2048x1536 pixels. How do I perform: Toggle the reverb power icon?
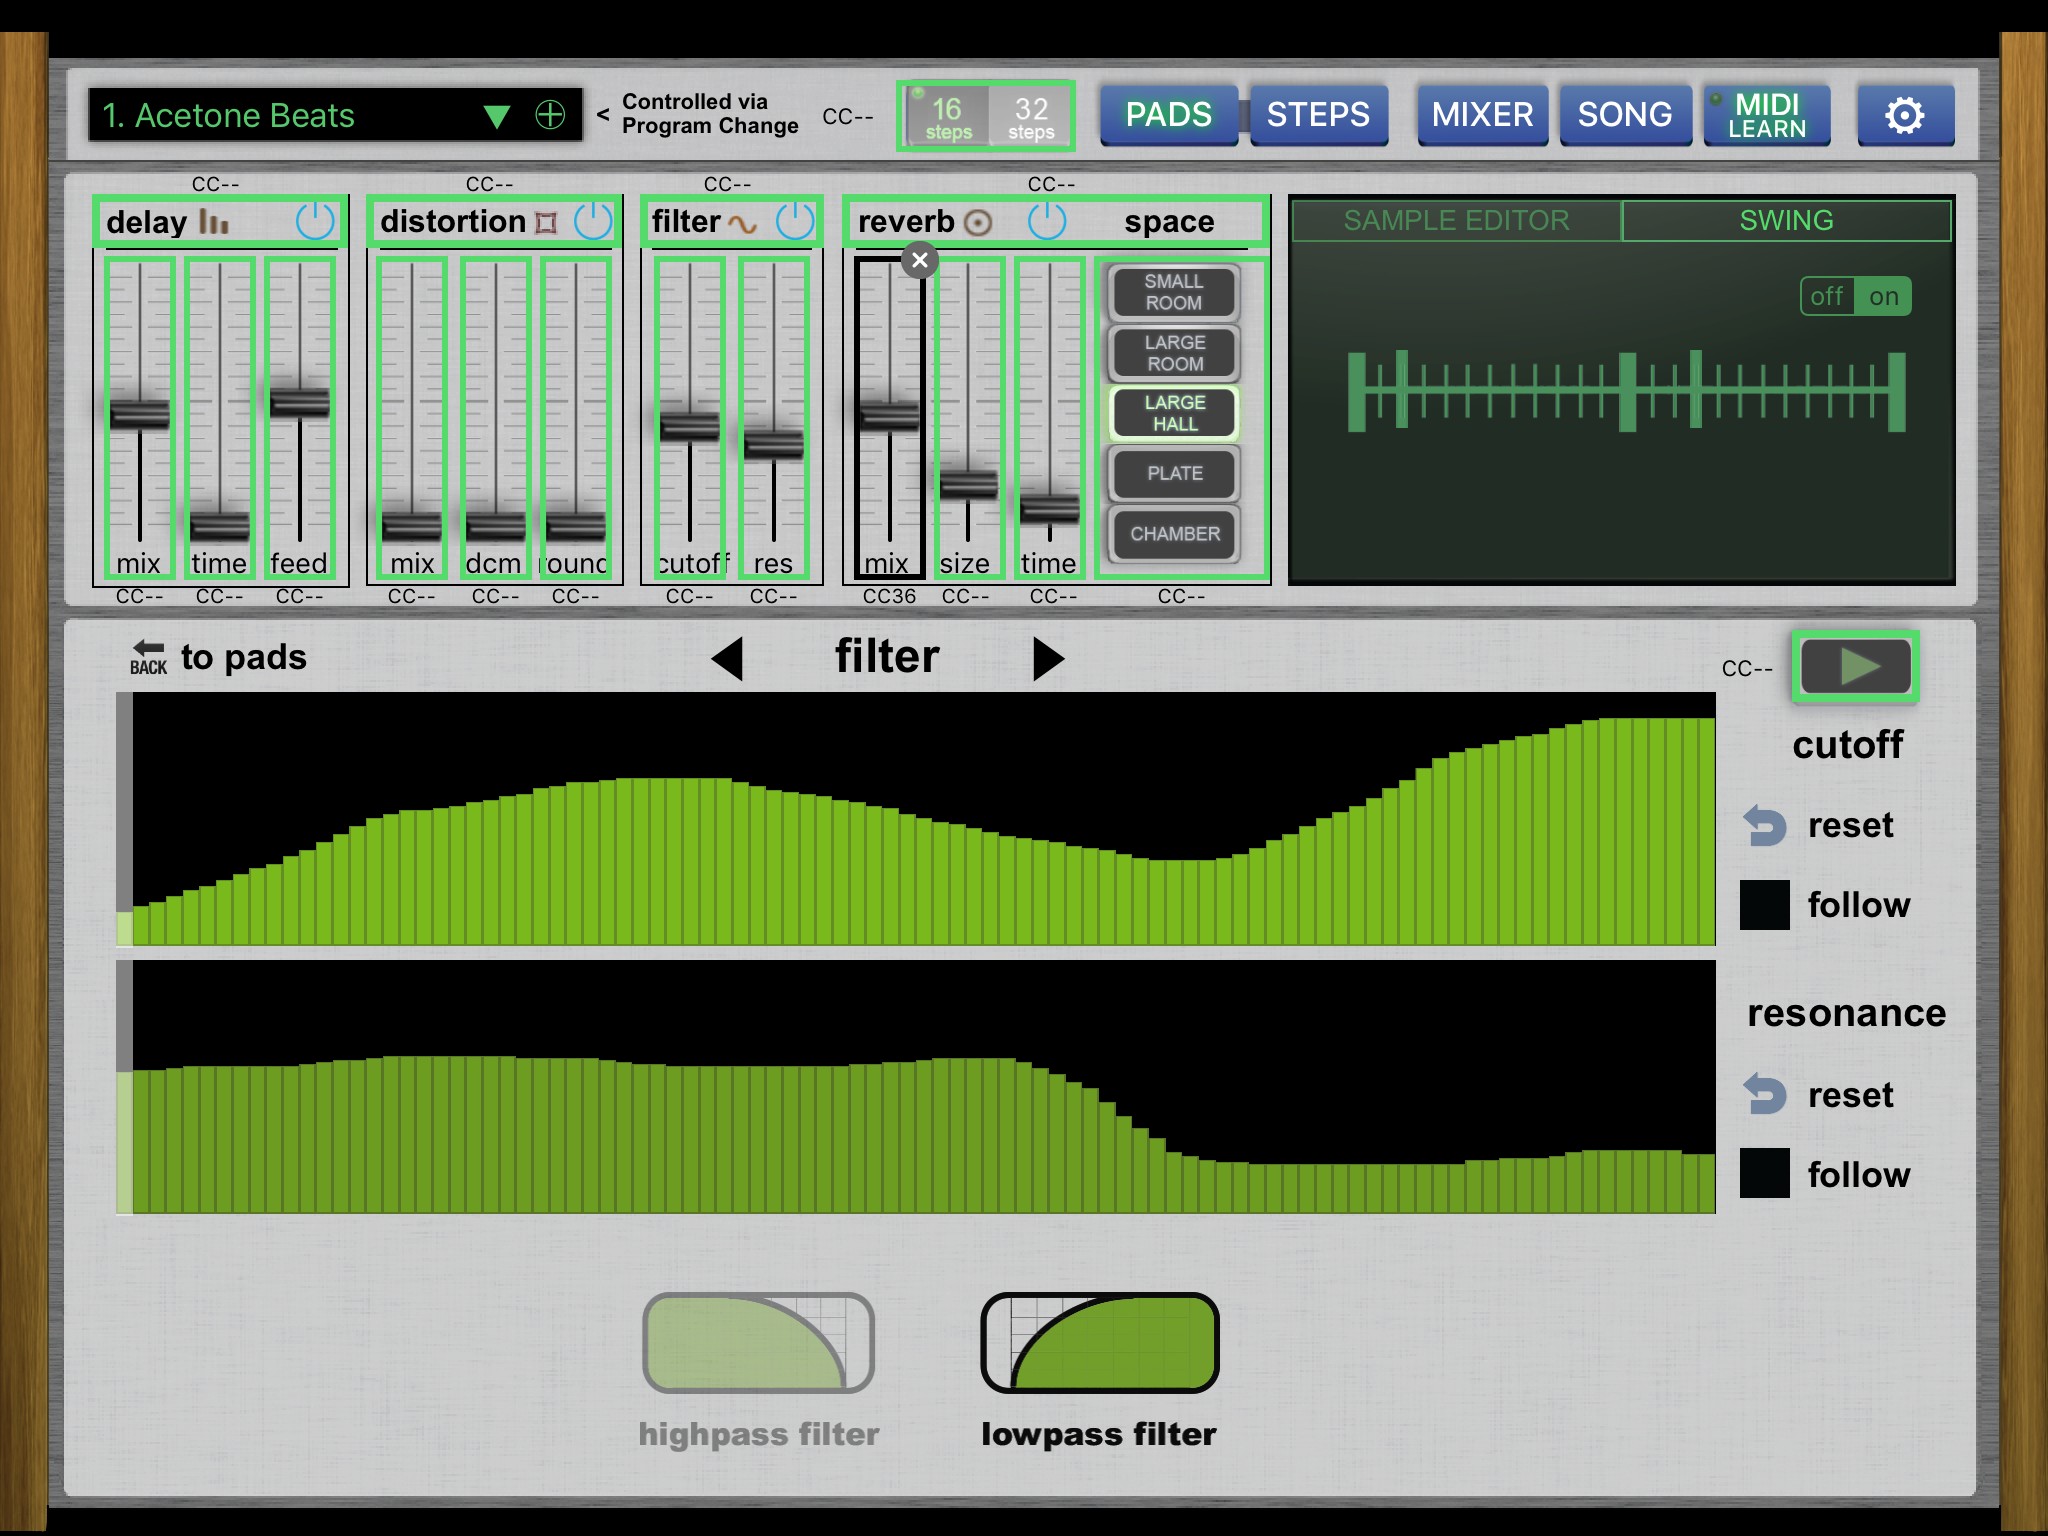pyautogui.click(x=1047, y=221)
